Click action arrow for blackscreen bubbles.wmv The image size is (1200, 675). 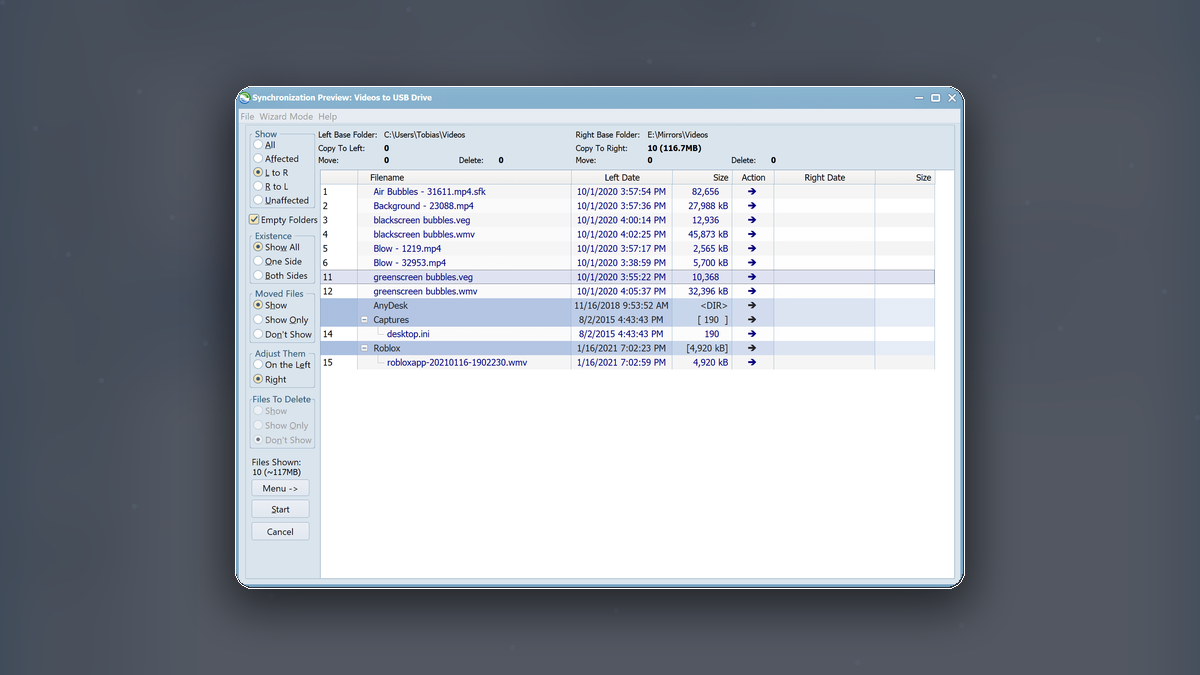[x=752, y=234]
